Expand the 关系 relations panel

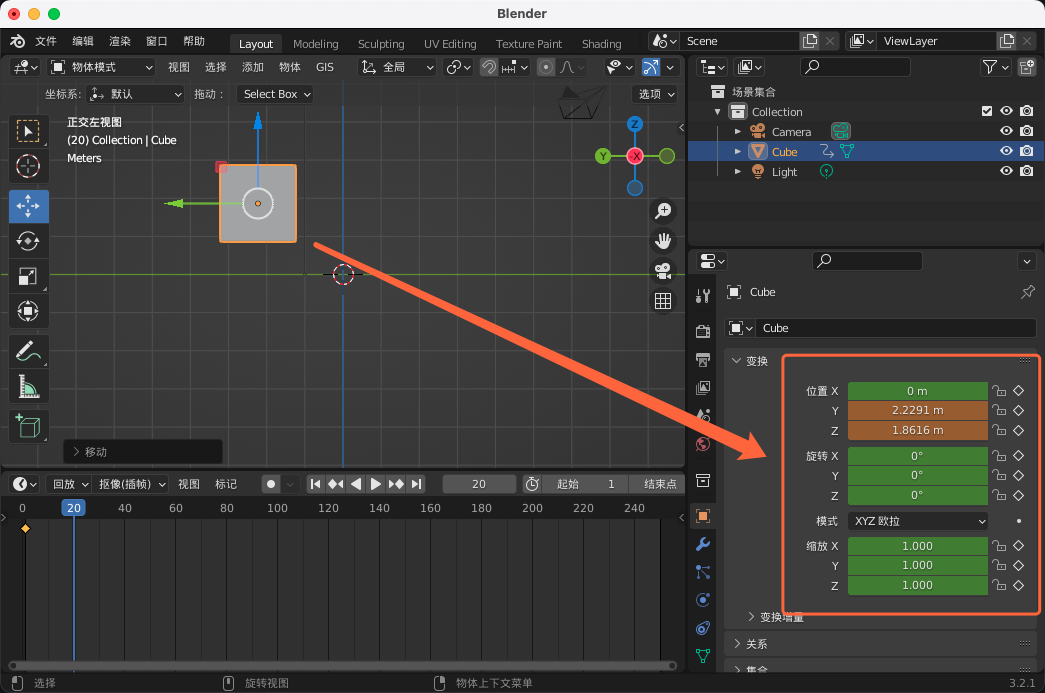(x=737, y=644)
